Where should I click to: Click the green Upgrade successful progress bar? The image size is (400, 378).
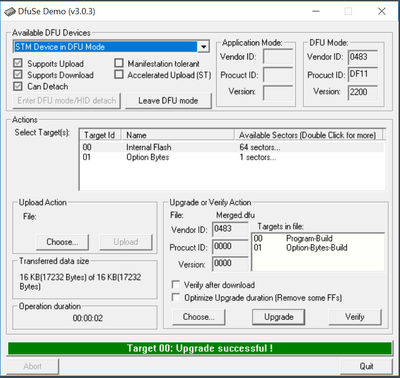point(200,348)
